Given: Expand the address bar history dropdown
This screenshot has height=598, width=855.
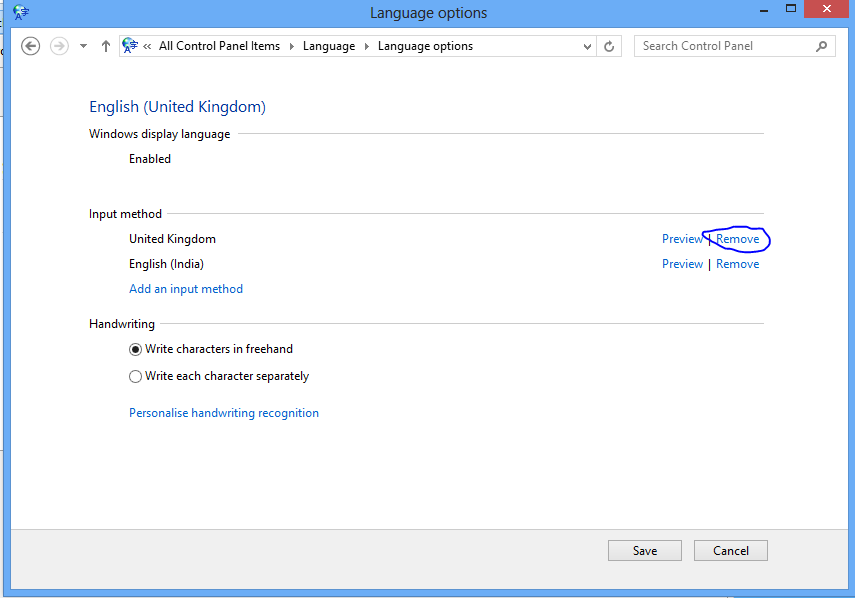Looking at the screenshot, I should pos(587,46).
